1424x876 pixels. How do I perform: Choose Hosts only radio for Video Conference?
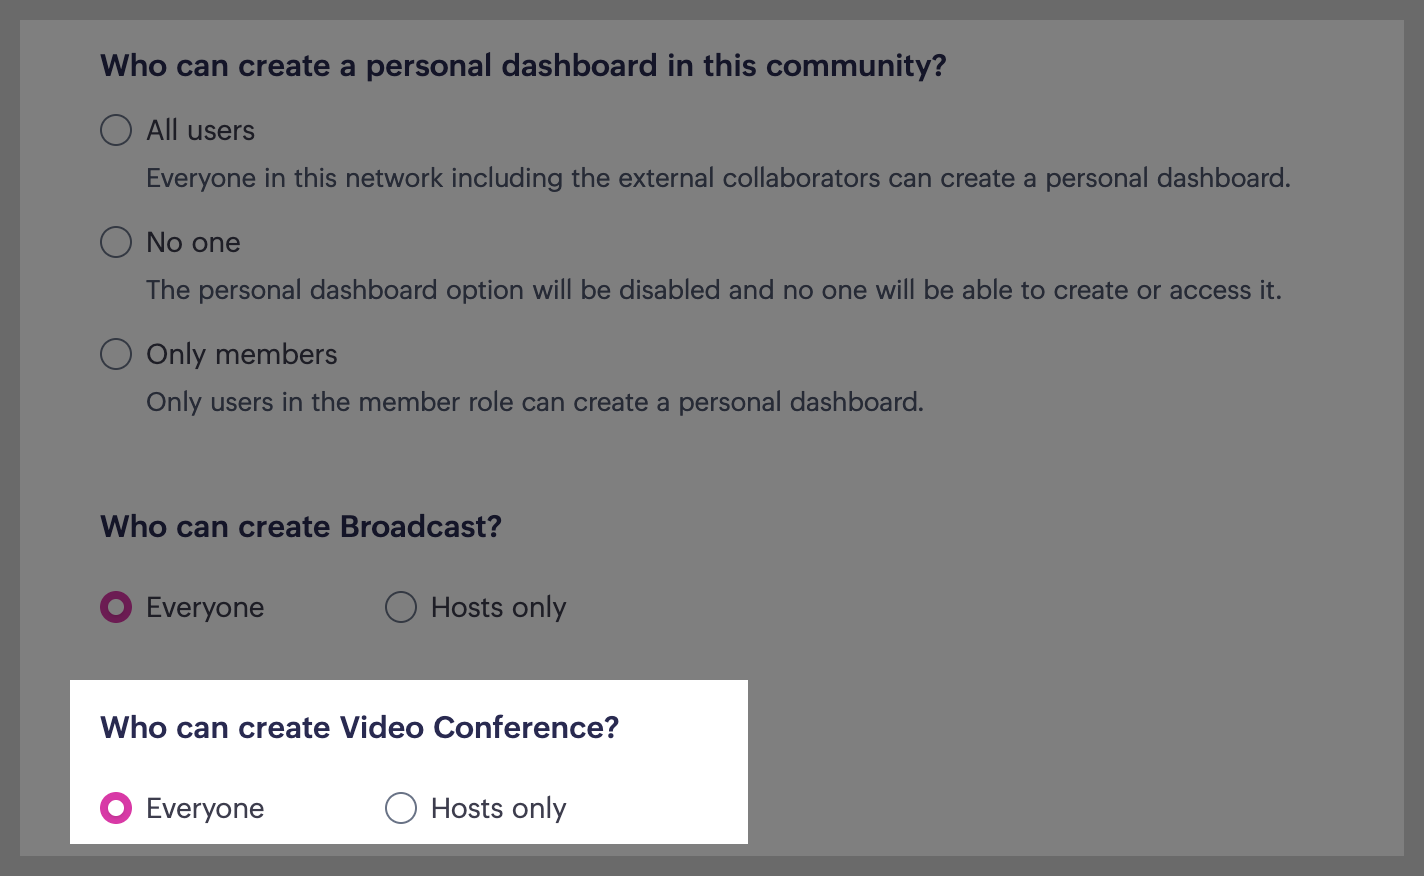401,808
